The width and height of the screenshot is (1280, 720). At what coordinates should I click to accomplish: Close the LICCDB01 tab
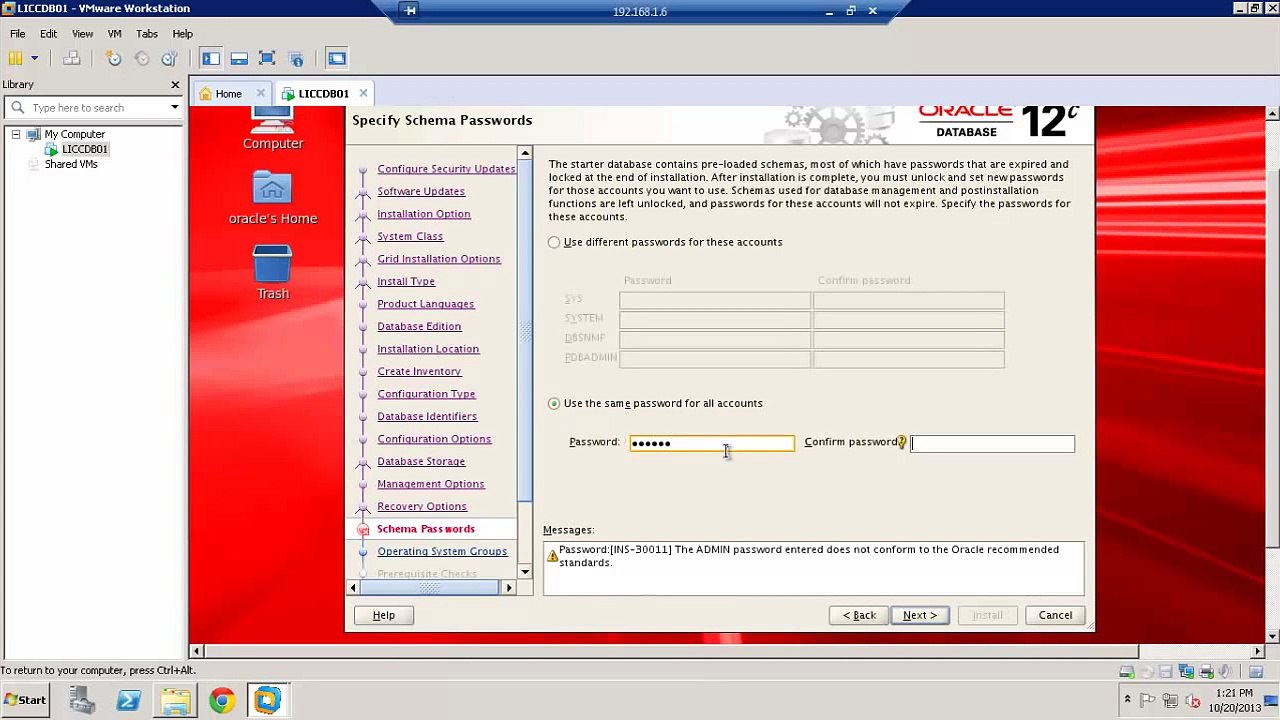point(363,94)
